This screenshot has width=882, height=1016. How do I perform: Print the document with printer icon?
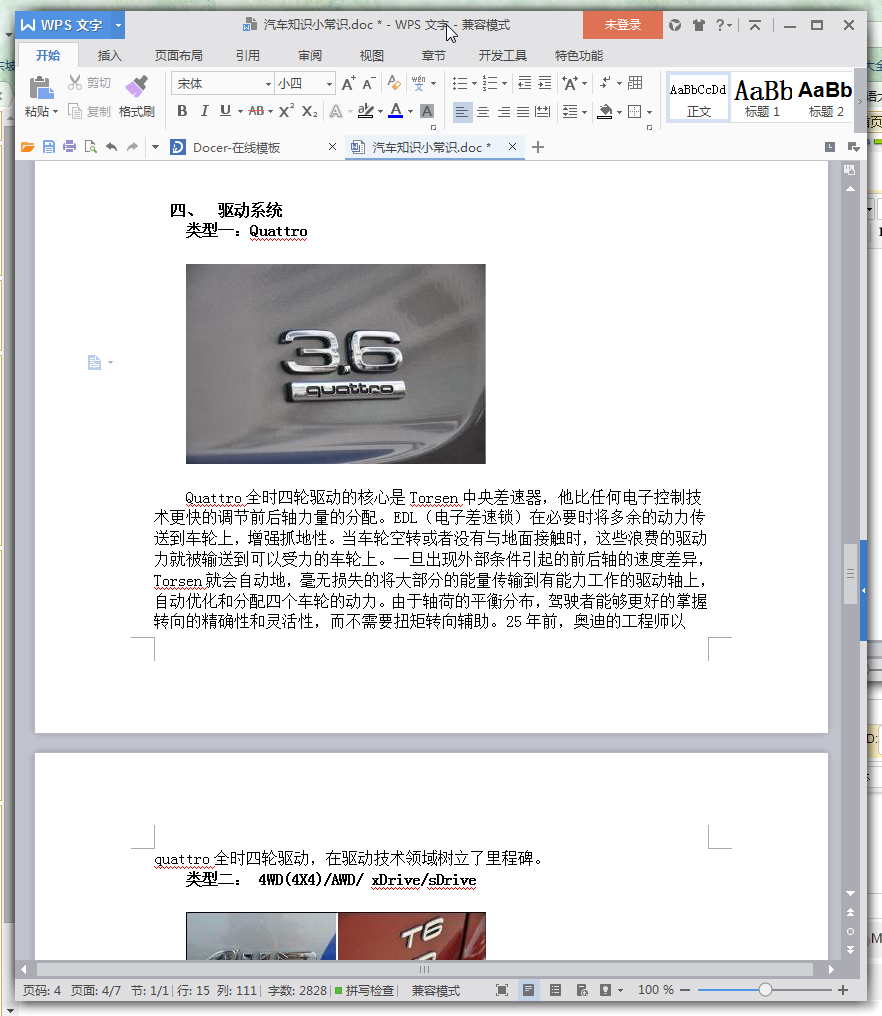69,147
